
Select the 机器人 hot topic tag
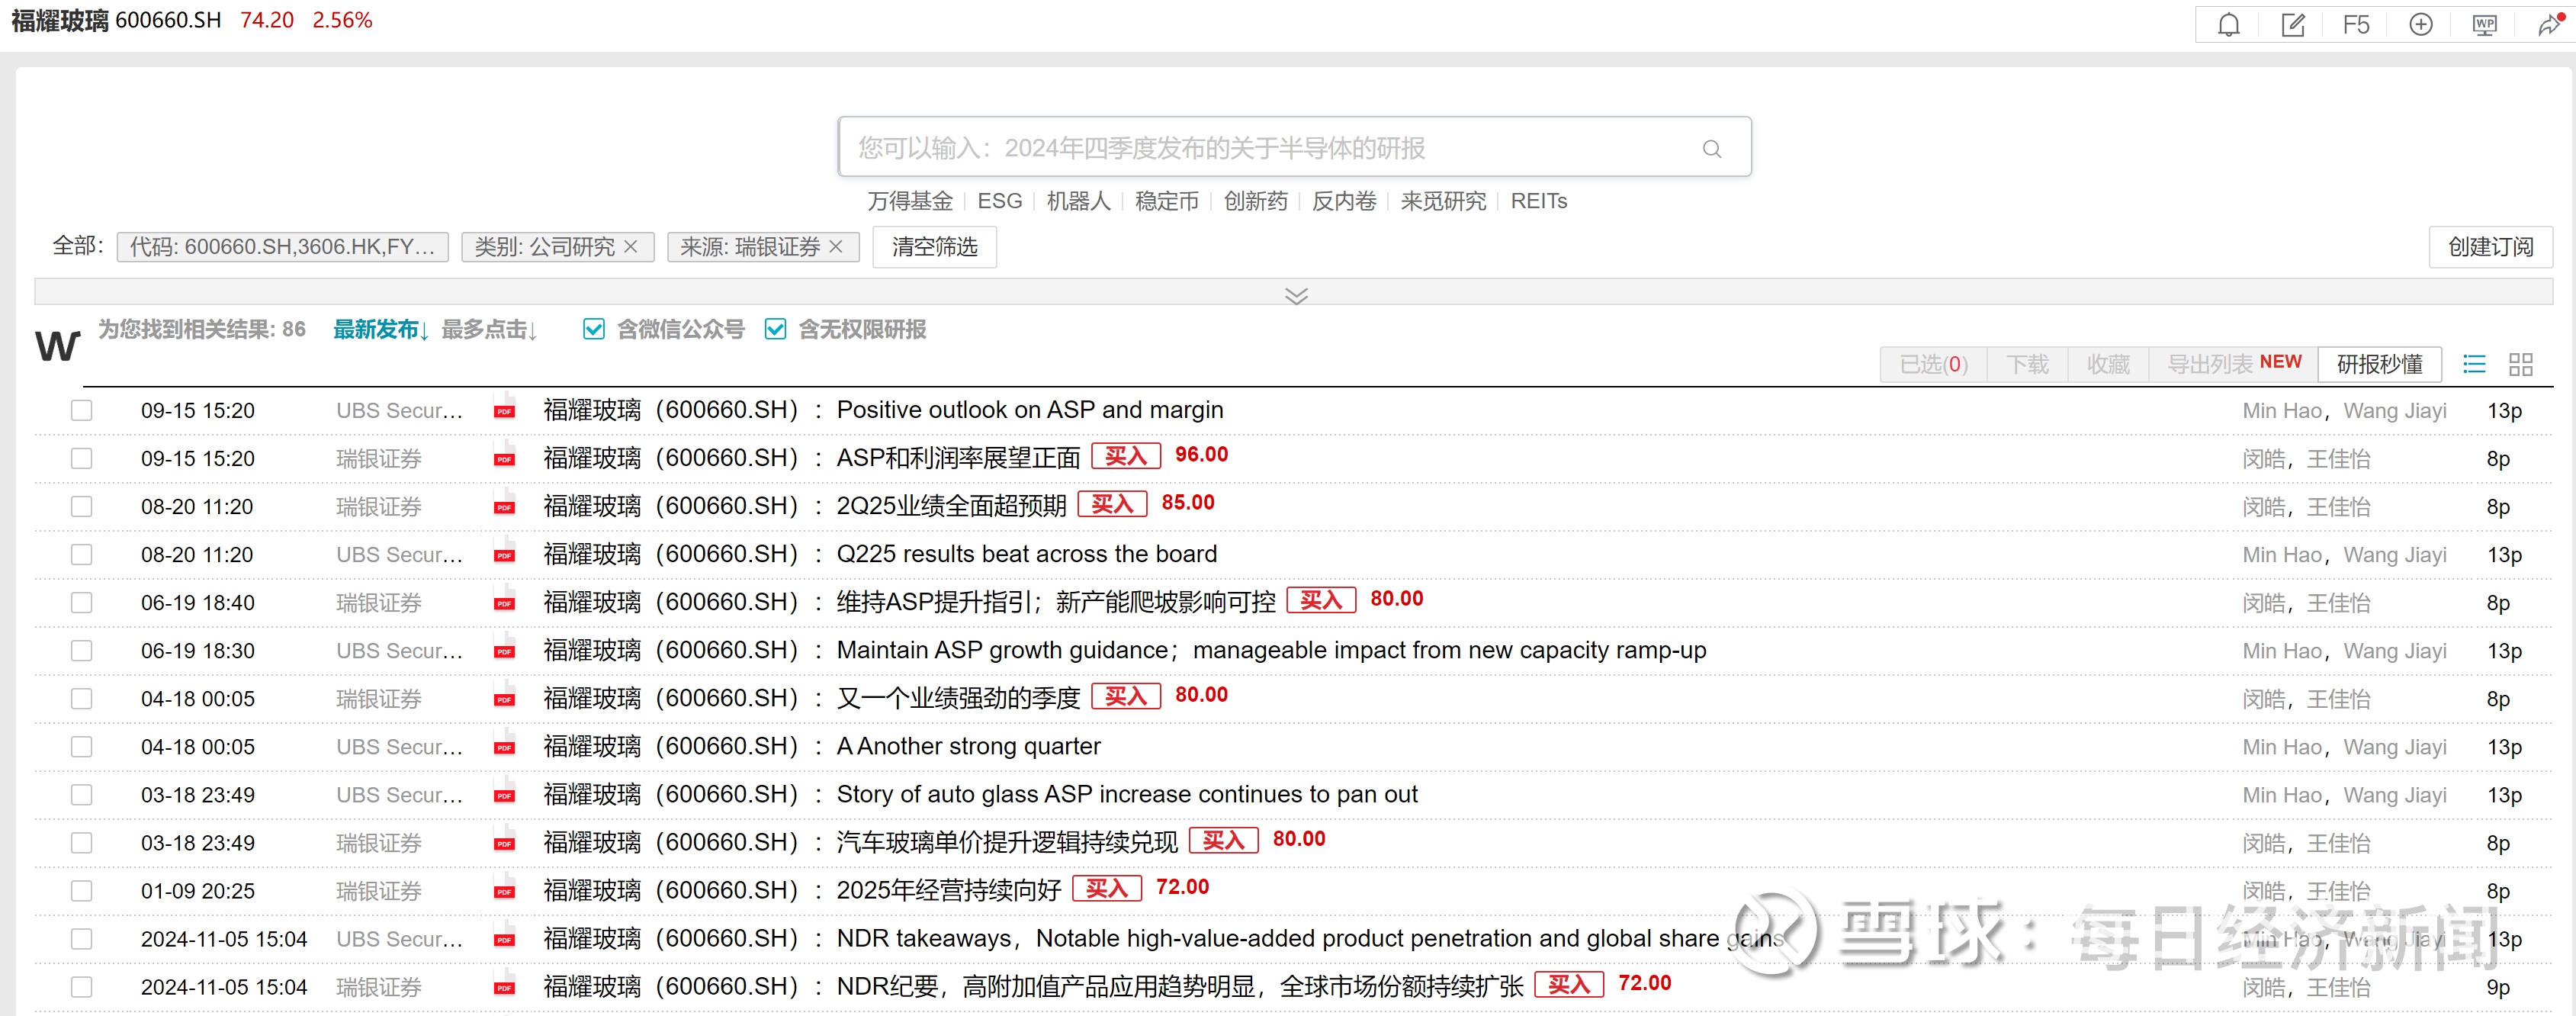point(1078,201)
